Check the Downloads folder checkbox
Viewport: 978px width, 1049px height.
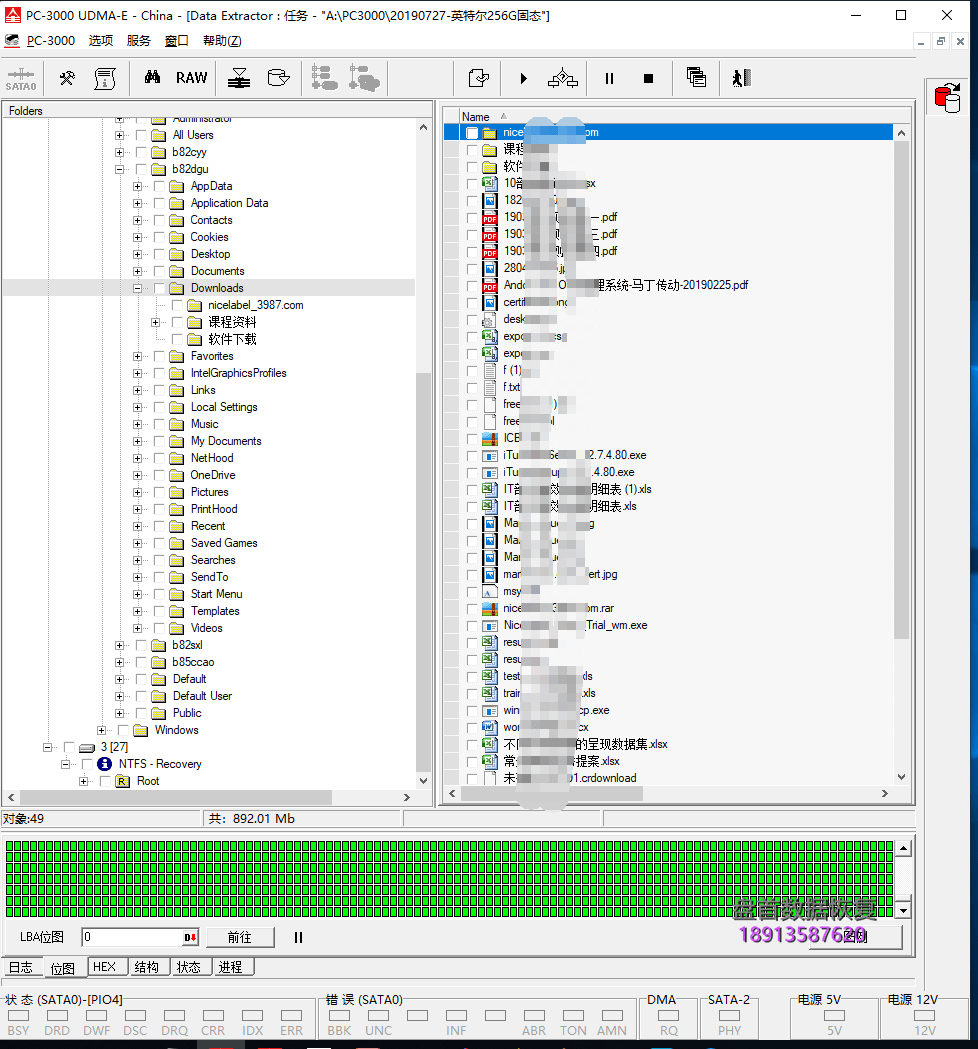(159, 288)
